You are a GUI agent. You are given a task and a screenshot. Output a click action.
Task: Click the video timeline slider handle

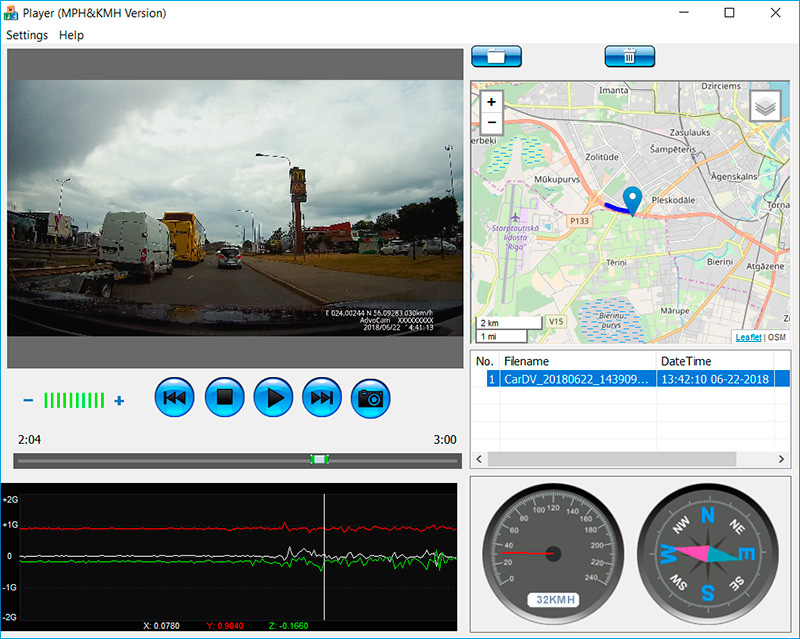coord(319,459)
